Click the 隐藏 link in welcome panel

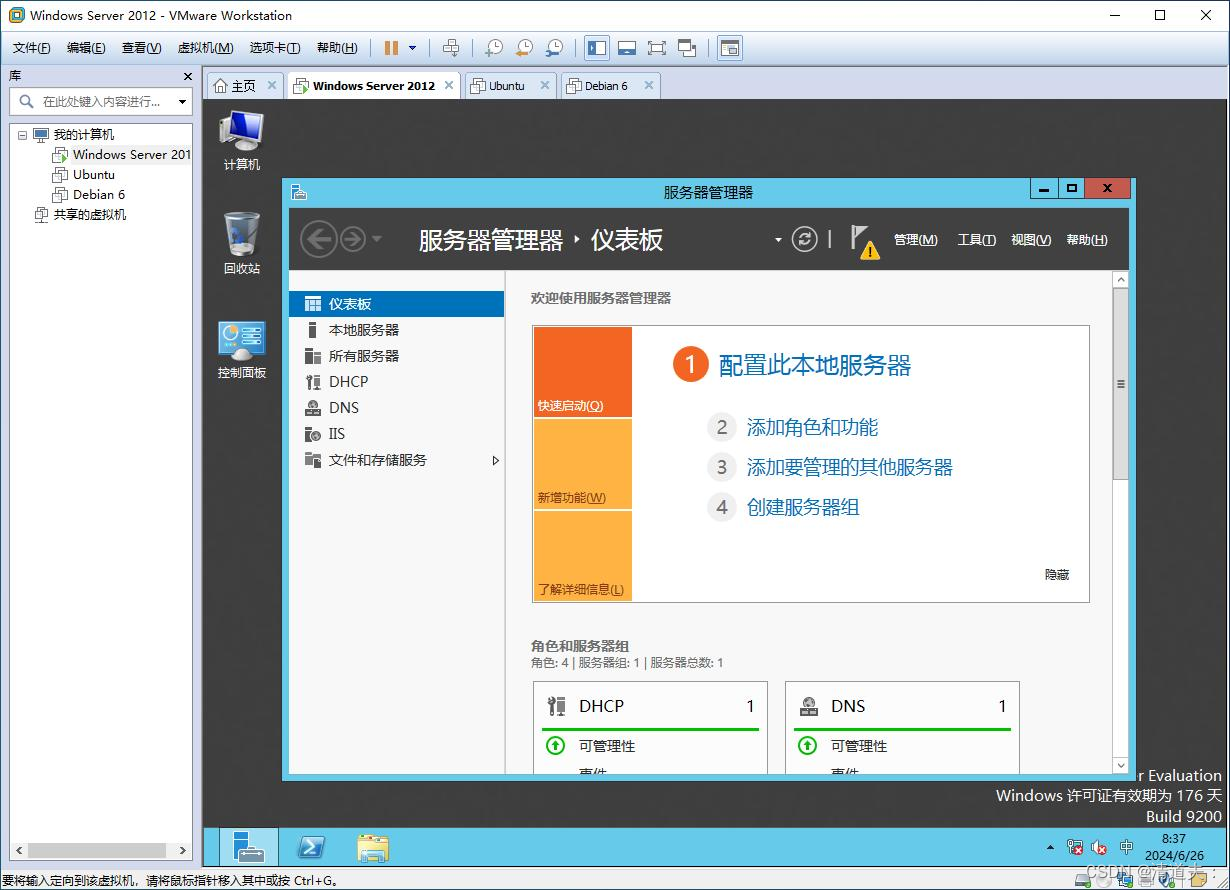tap(1057, 575)
